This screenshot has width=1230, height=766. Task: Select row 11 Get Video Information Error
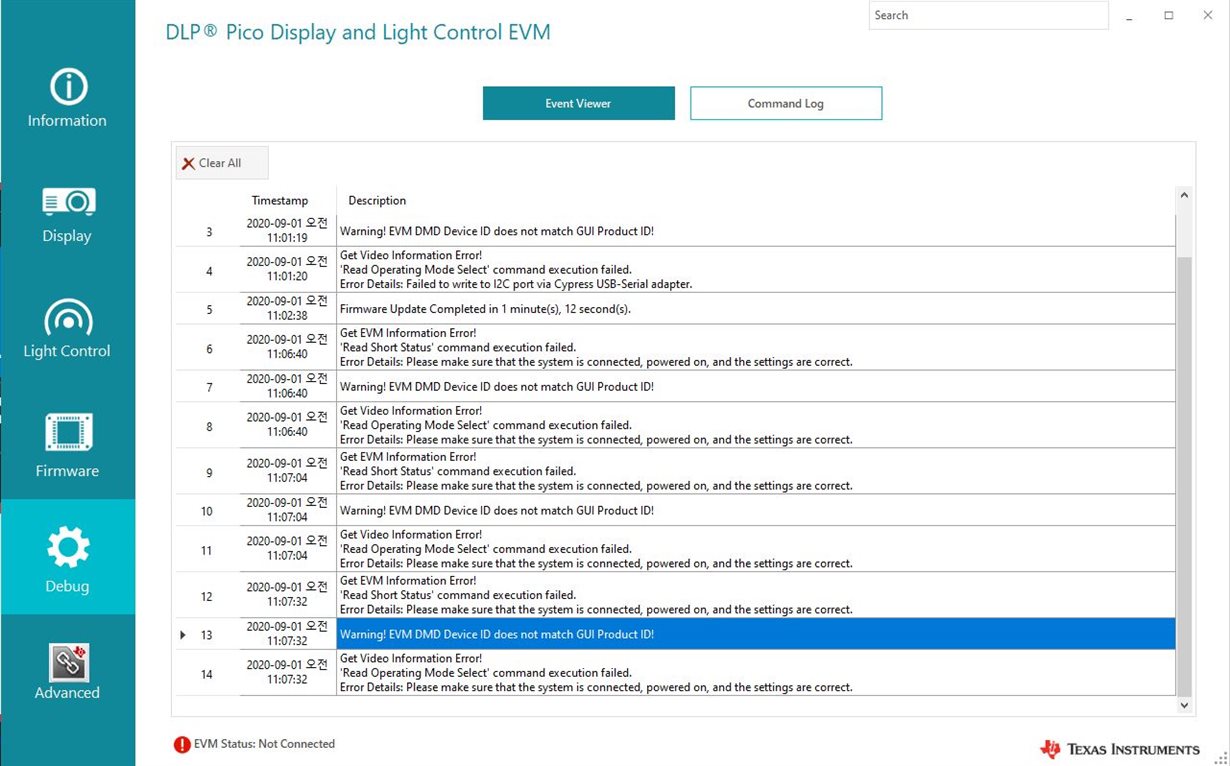pos(756,549)
